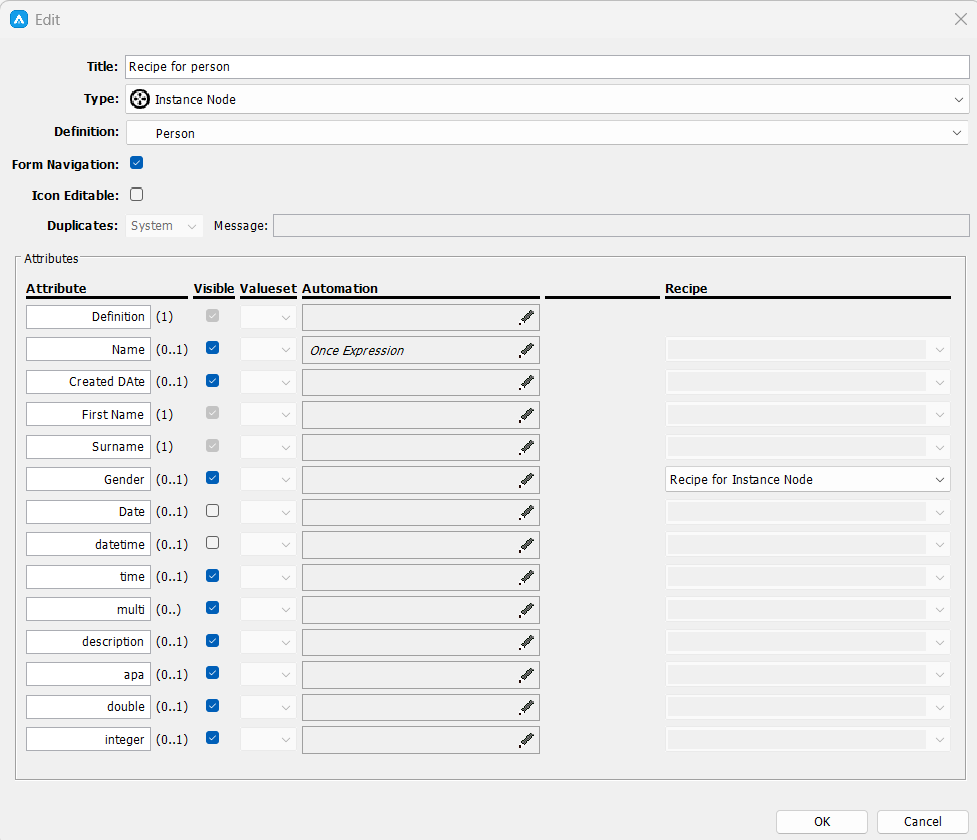This screenshot has height=840, width=977.
Task: Close the Edit dialog window
Action: [x=959, y=19]
